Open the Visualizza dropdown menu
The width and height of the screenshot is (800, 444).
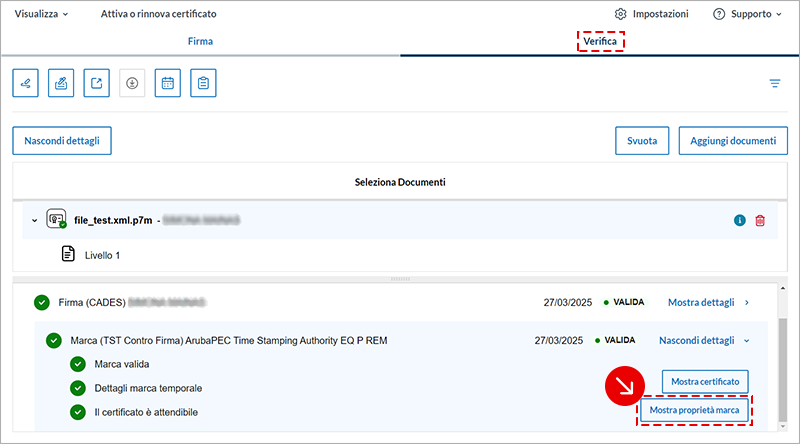click(42, 14)
